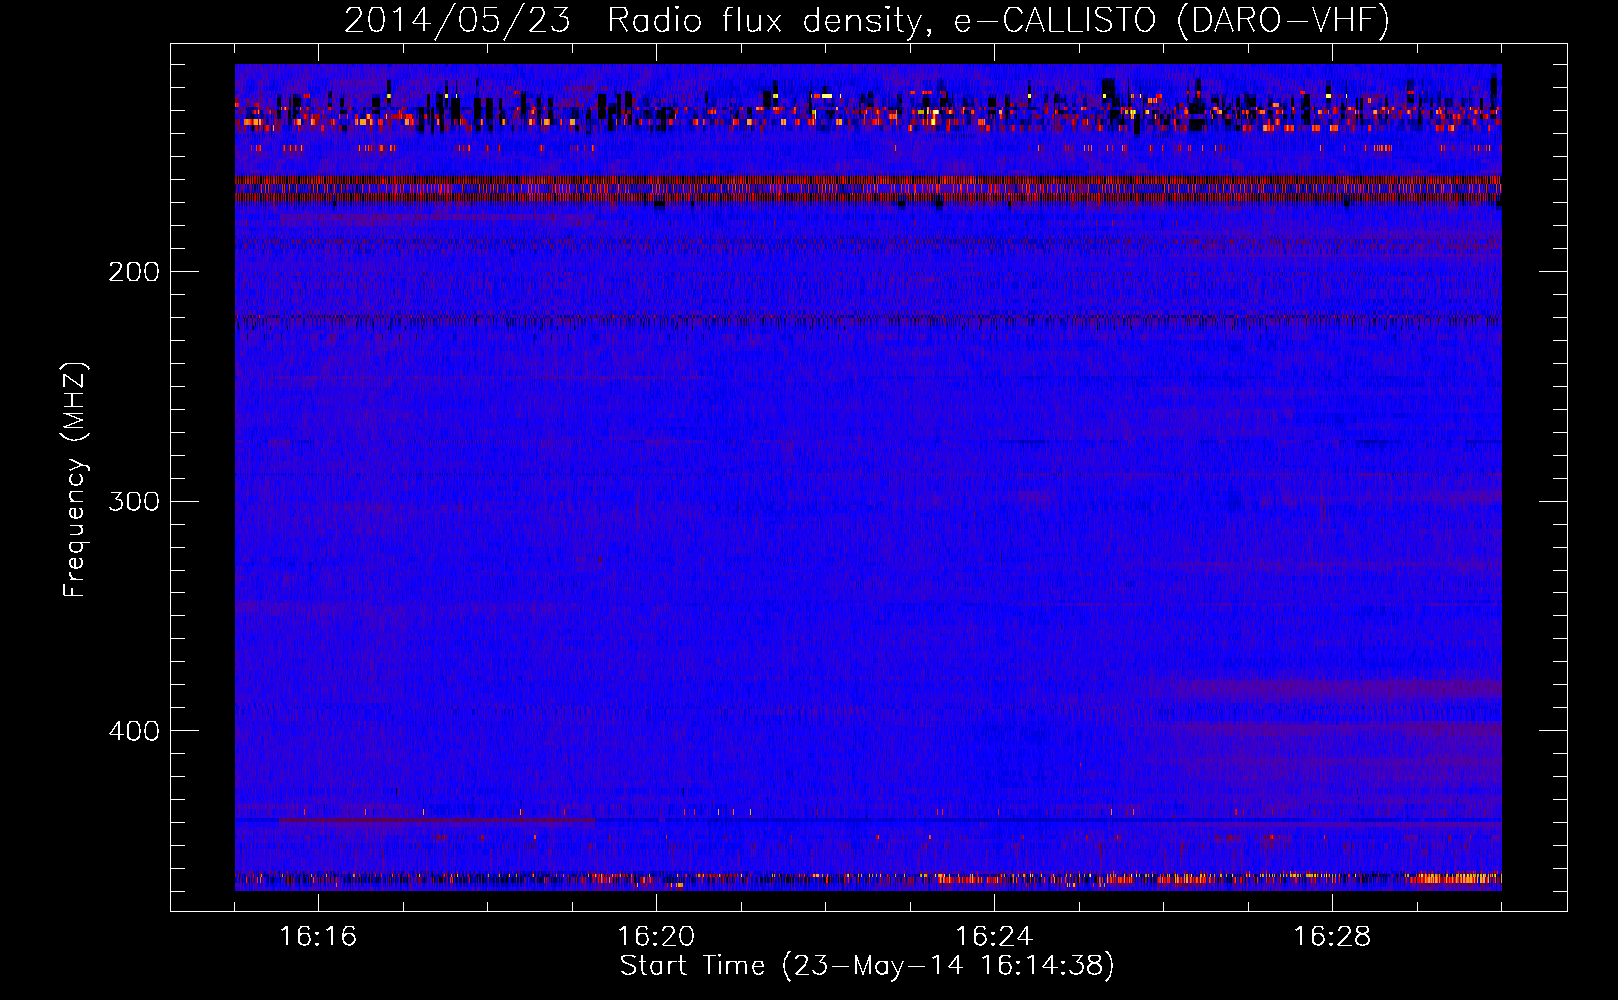Click the 'Frequency (MHZ)' axis label

click(75, 480)
